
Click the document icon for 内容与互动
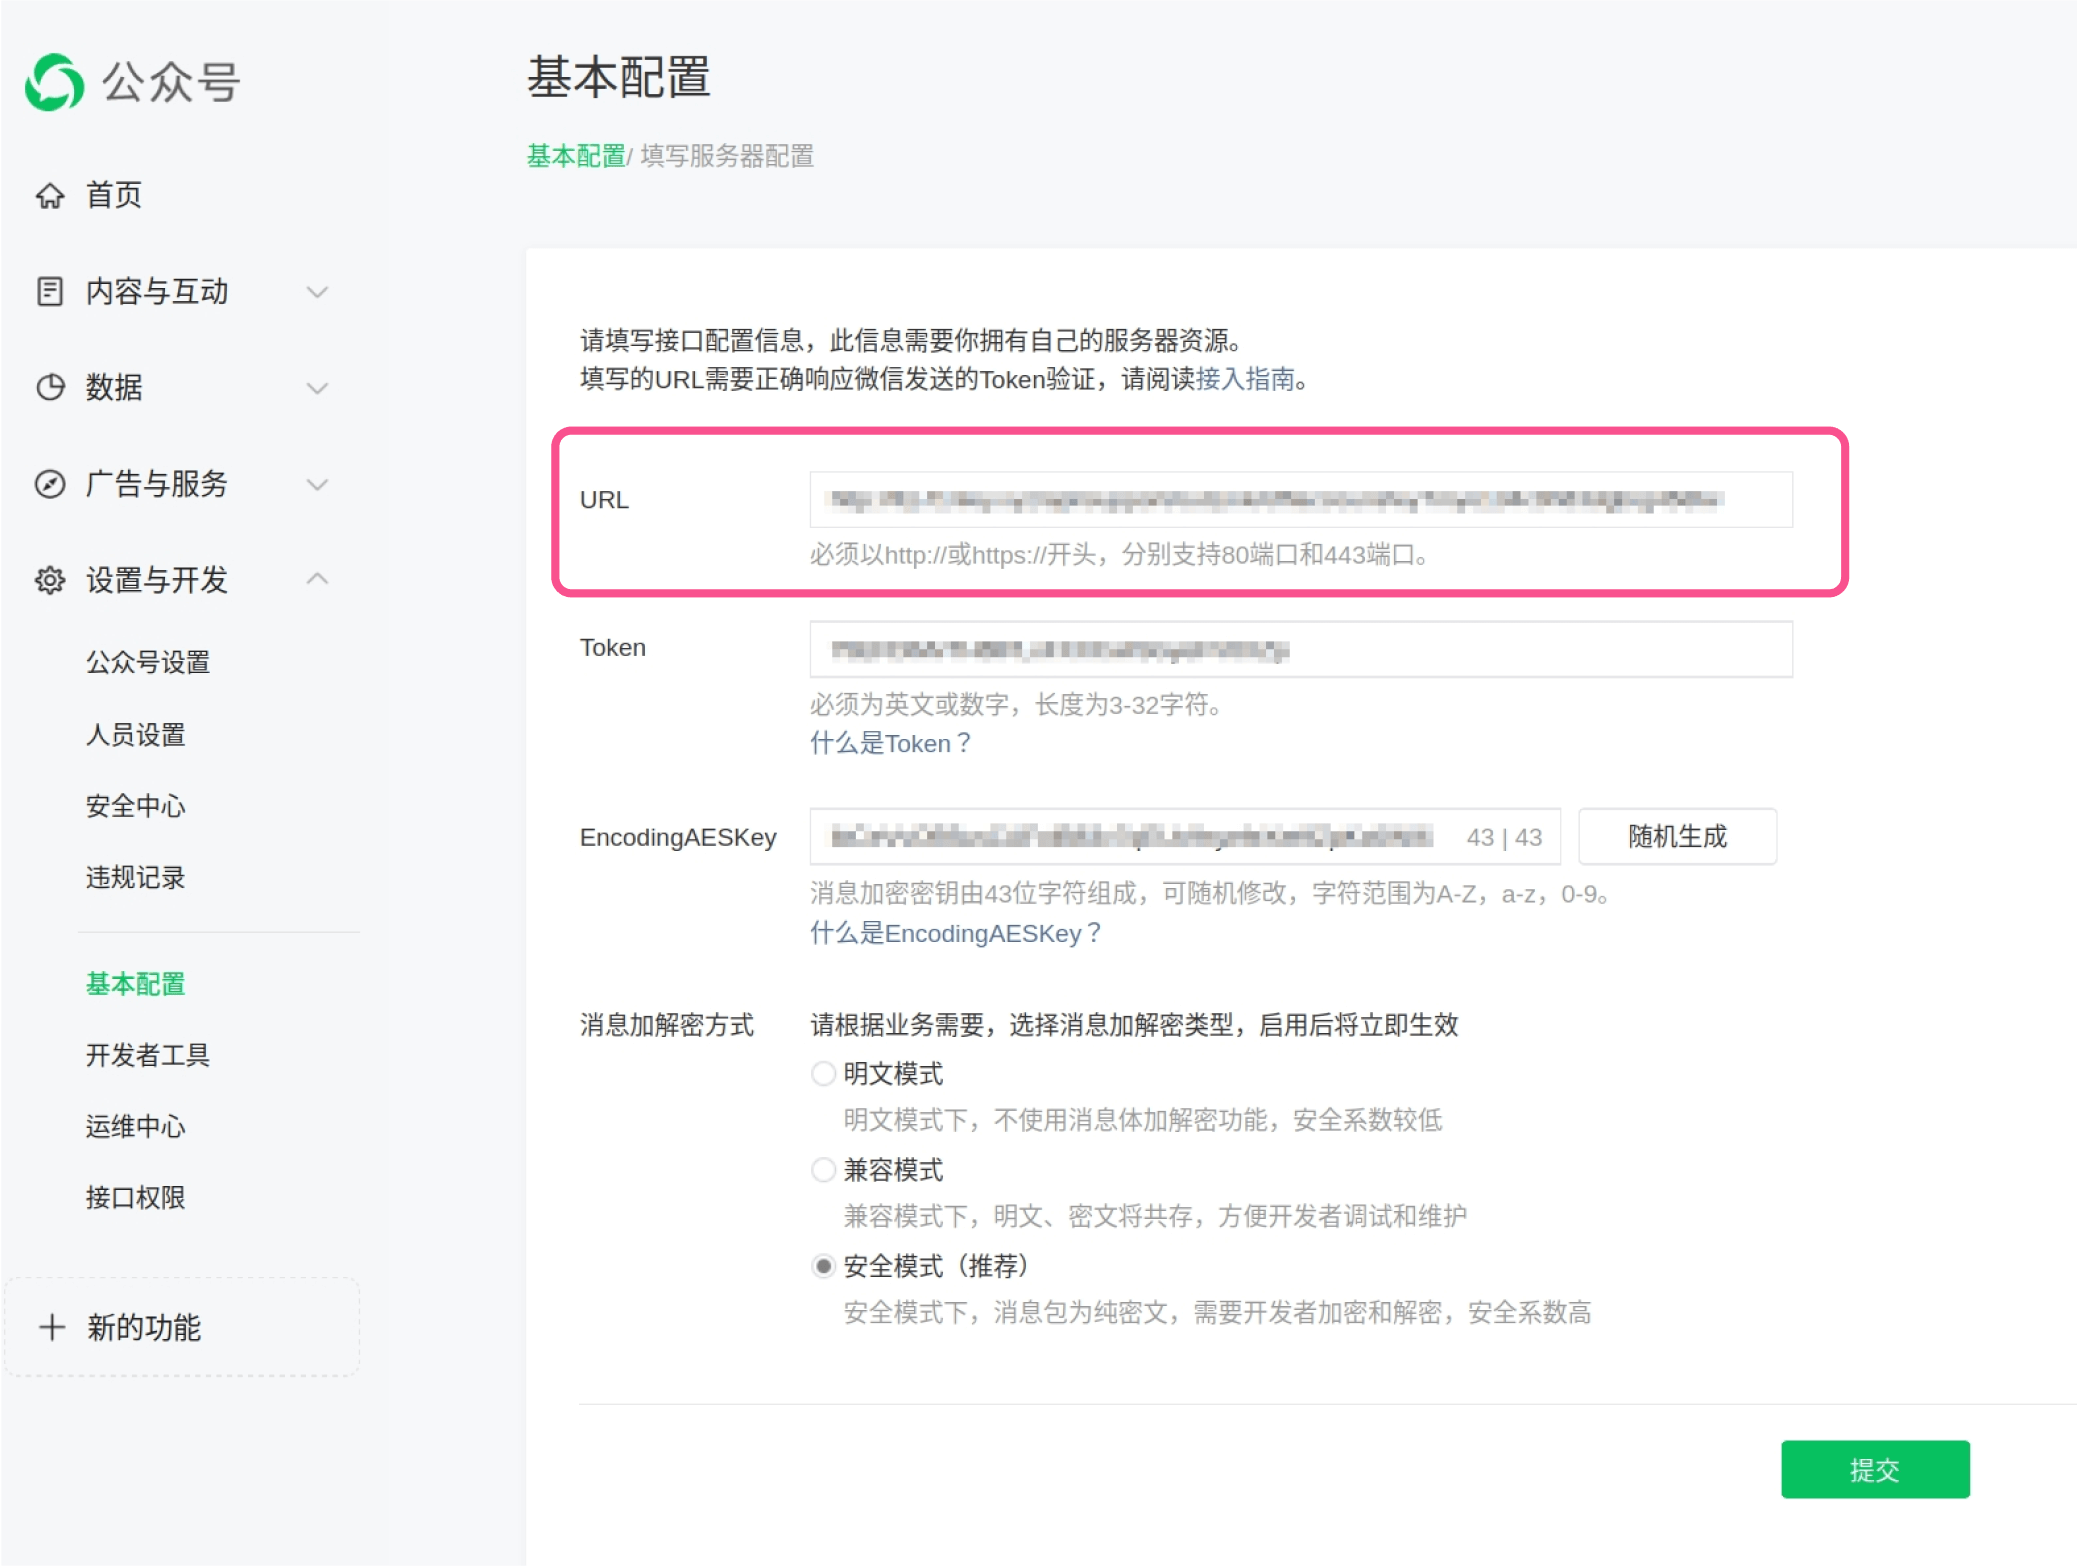pyautogui.click(x=50, y=291)
